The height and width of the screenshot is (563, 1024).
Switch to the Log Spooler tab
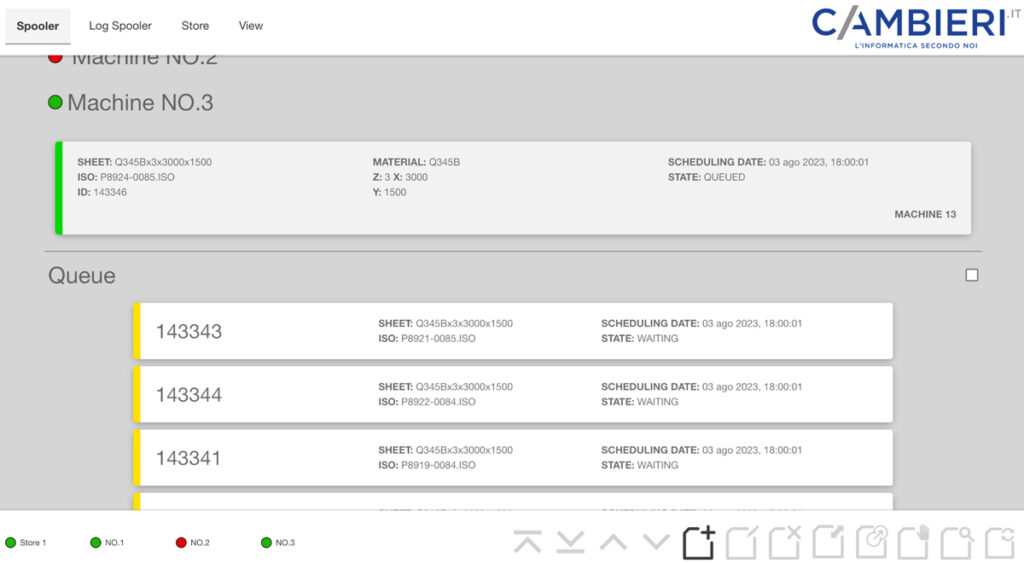pyautogui.click(x=120, y=26)
